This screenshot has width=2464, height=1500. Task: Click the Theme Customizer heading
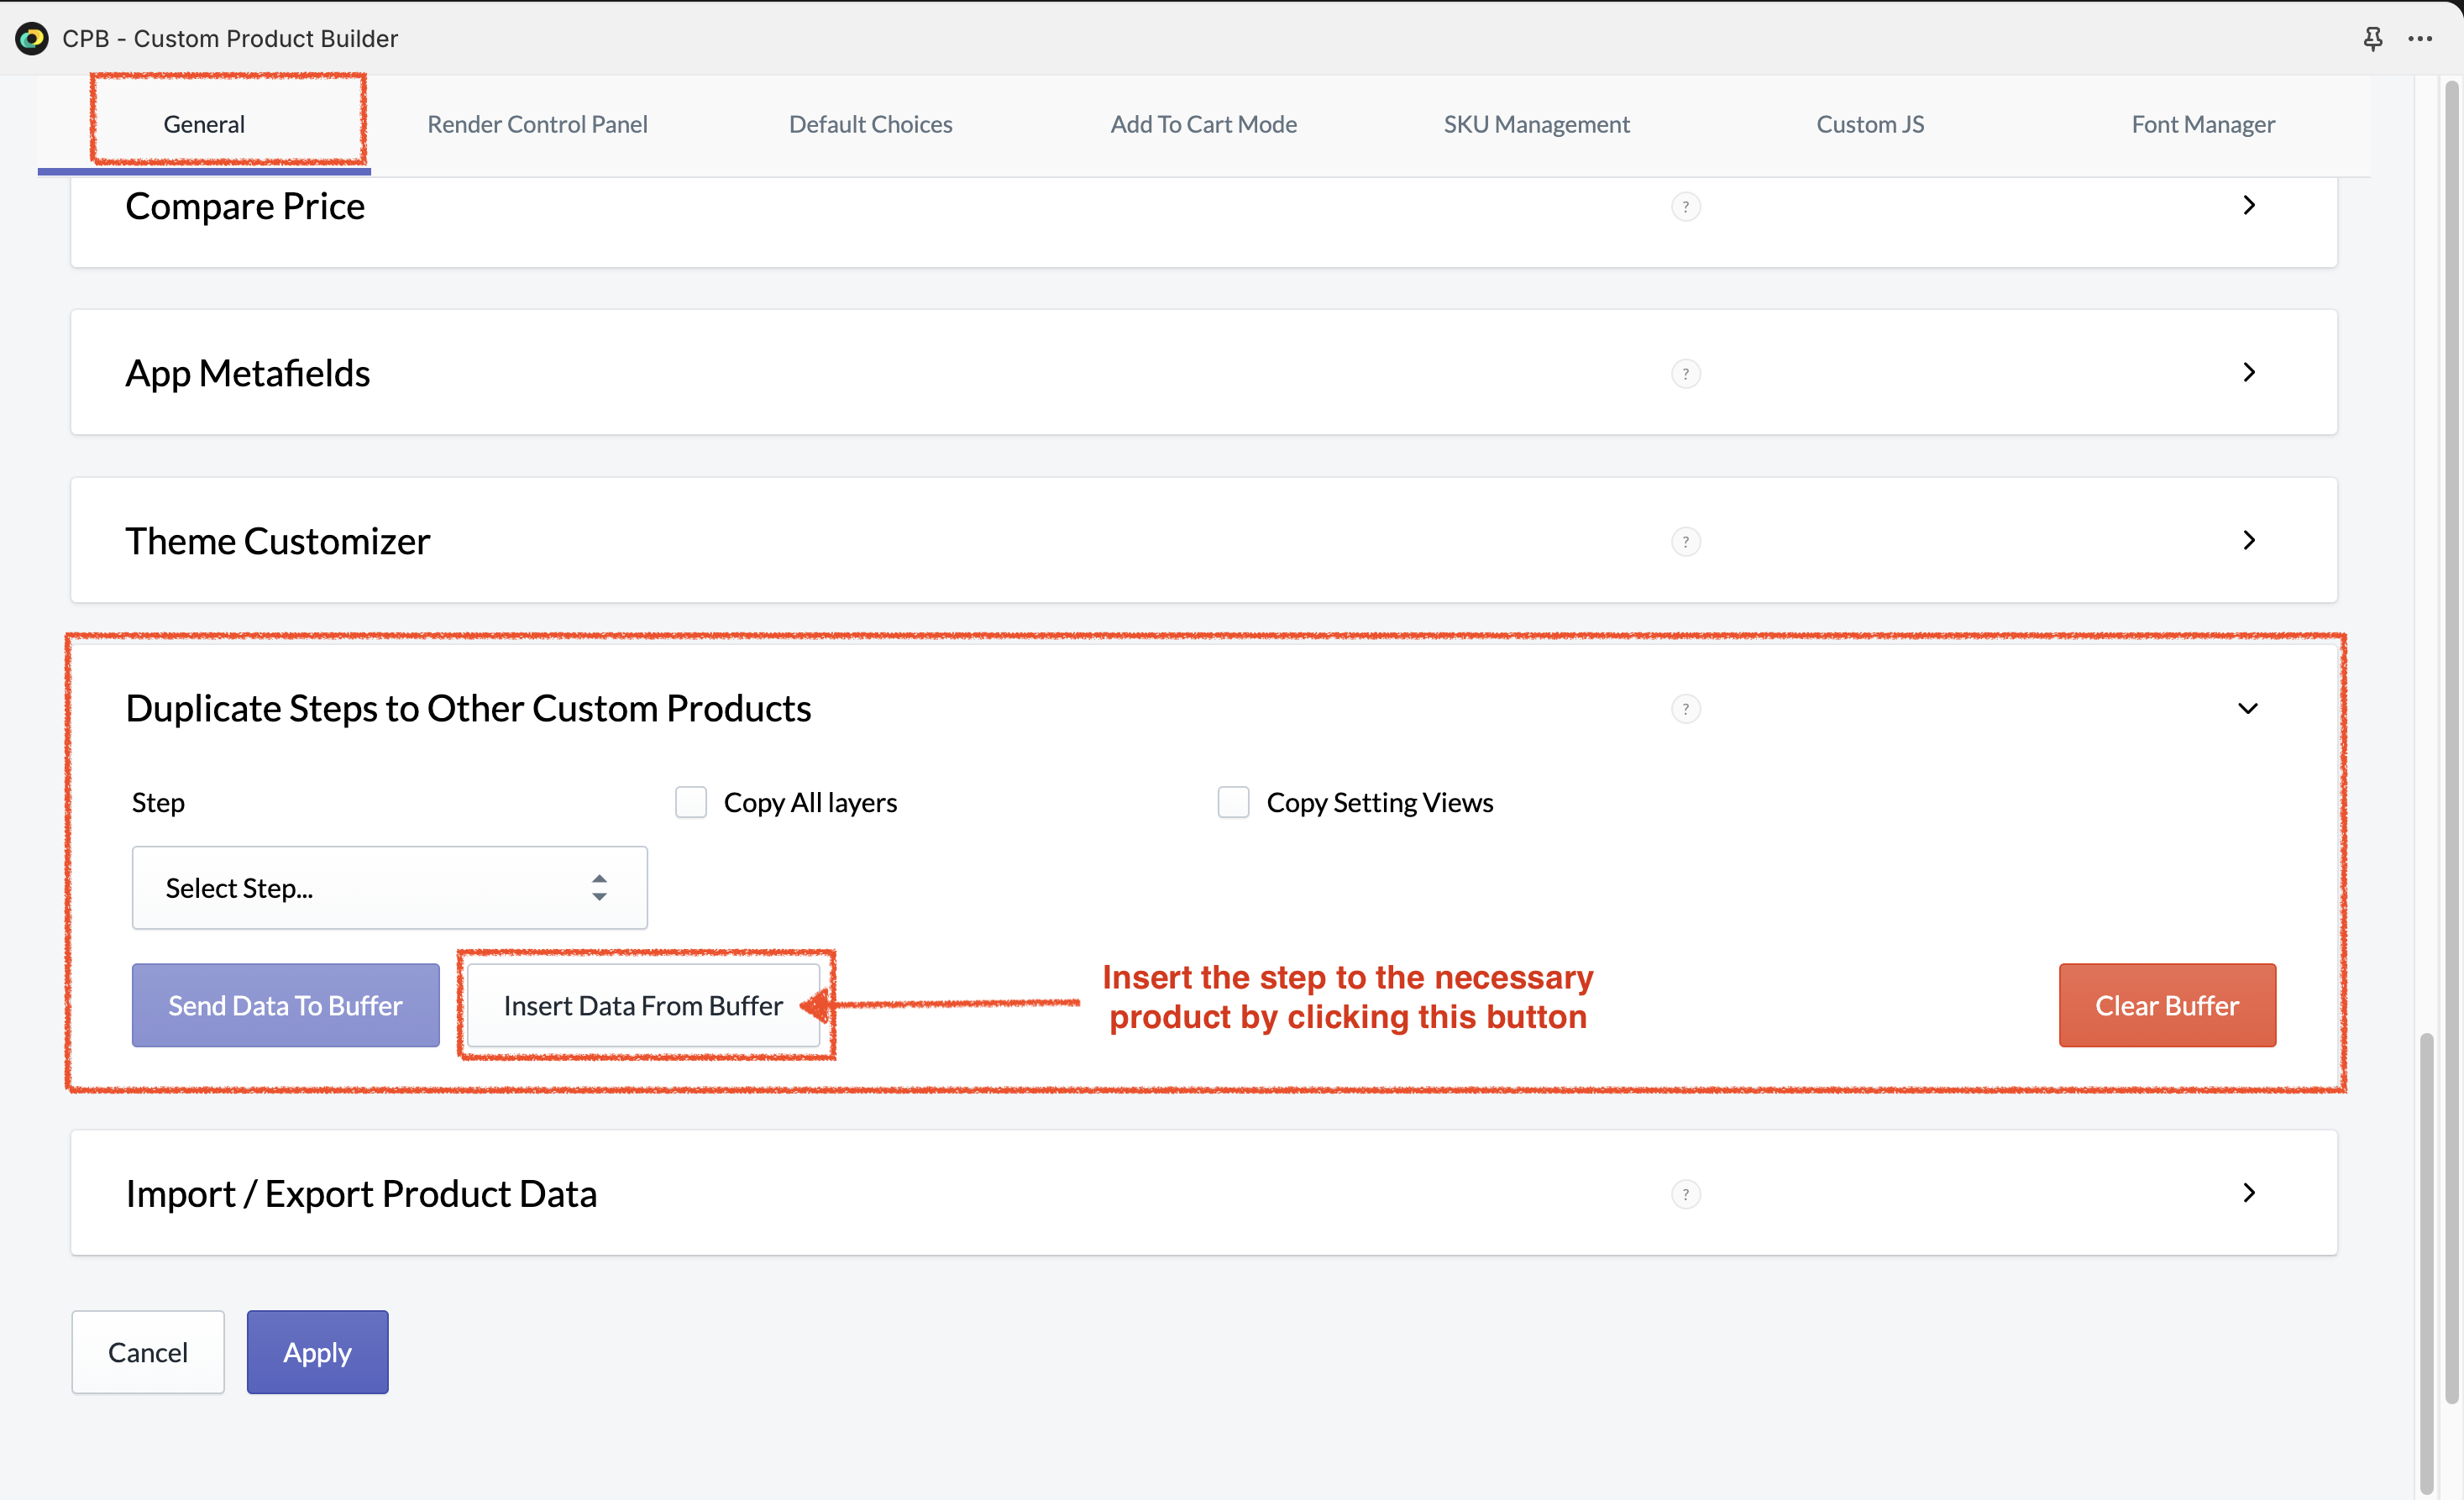[278, 541]
